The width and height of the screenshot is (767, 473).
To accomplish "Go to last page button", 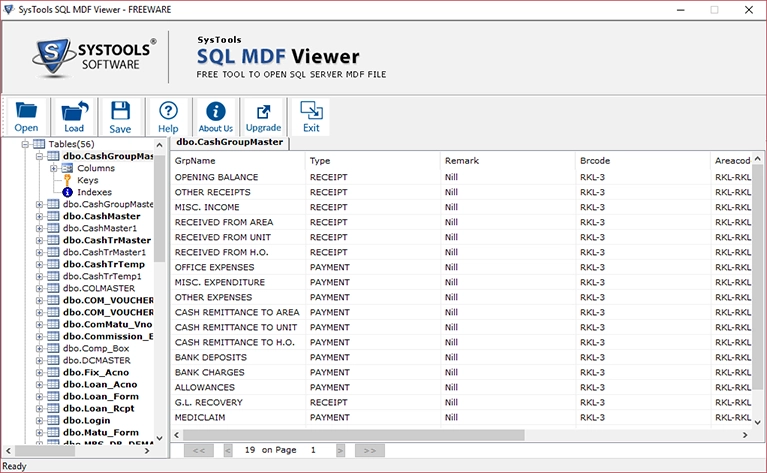I will point(370,450).
